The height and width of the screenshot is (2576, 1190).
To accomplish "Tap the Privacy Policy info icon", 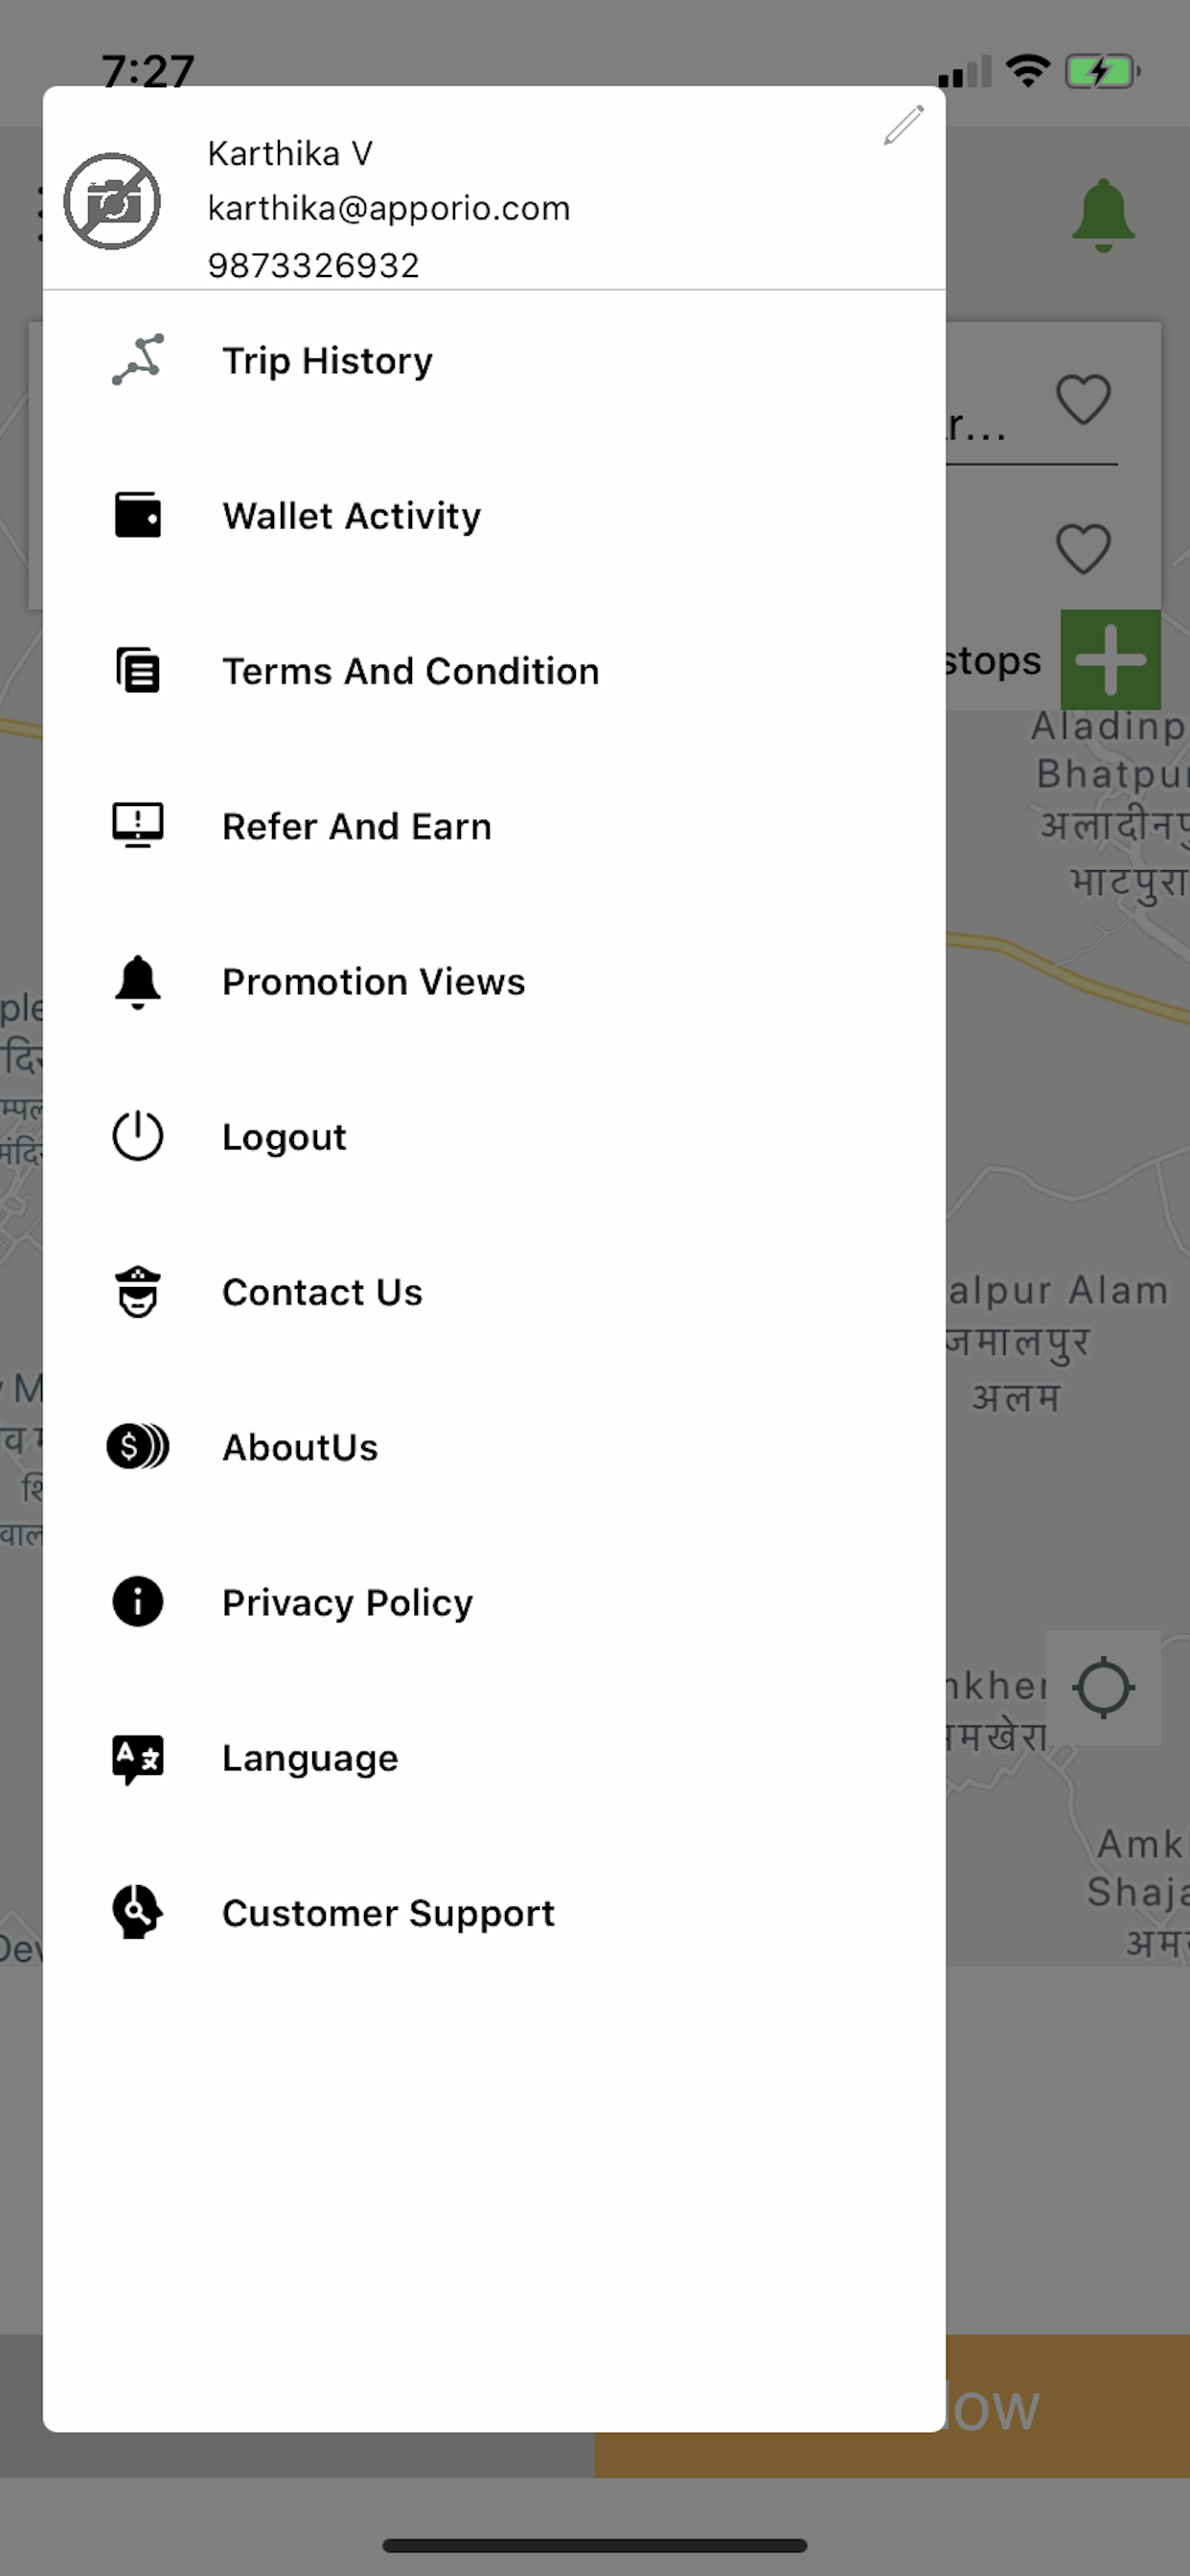I will coord(138,1602).
